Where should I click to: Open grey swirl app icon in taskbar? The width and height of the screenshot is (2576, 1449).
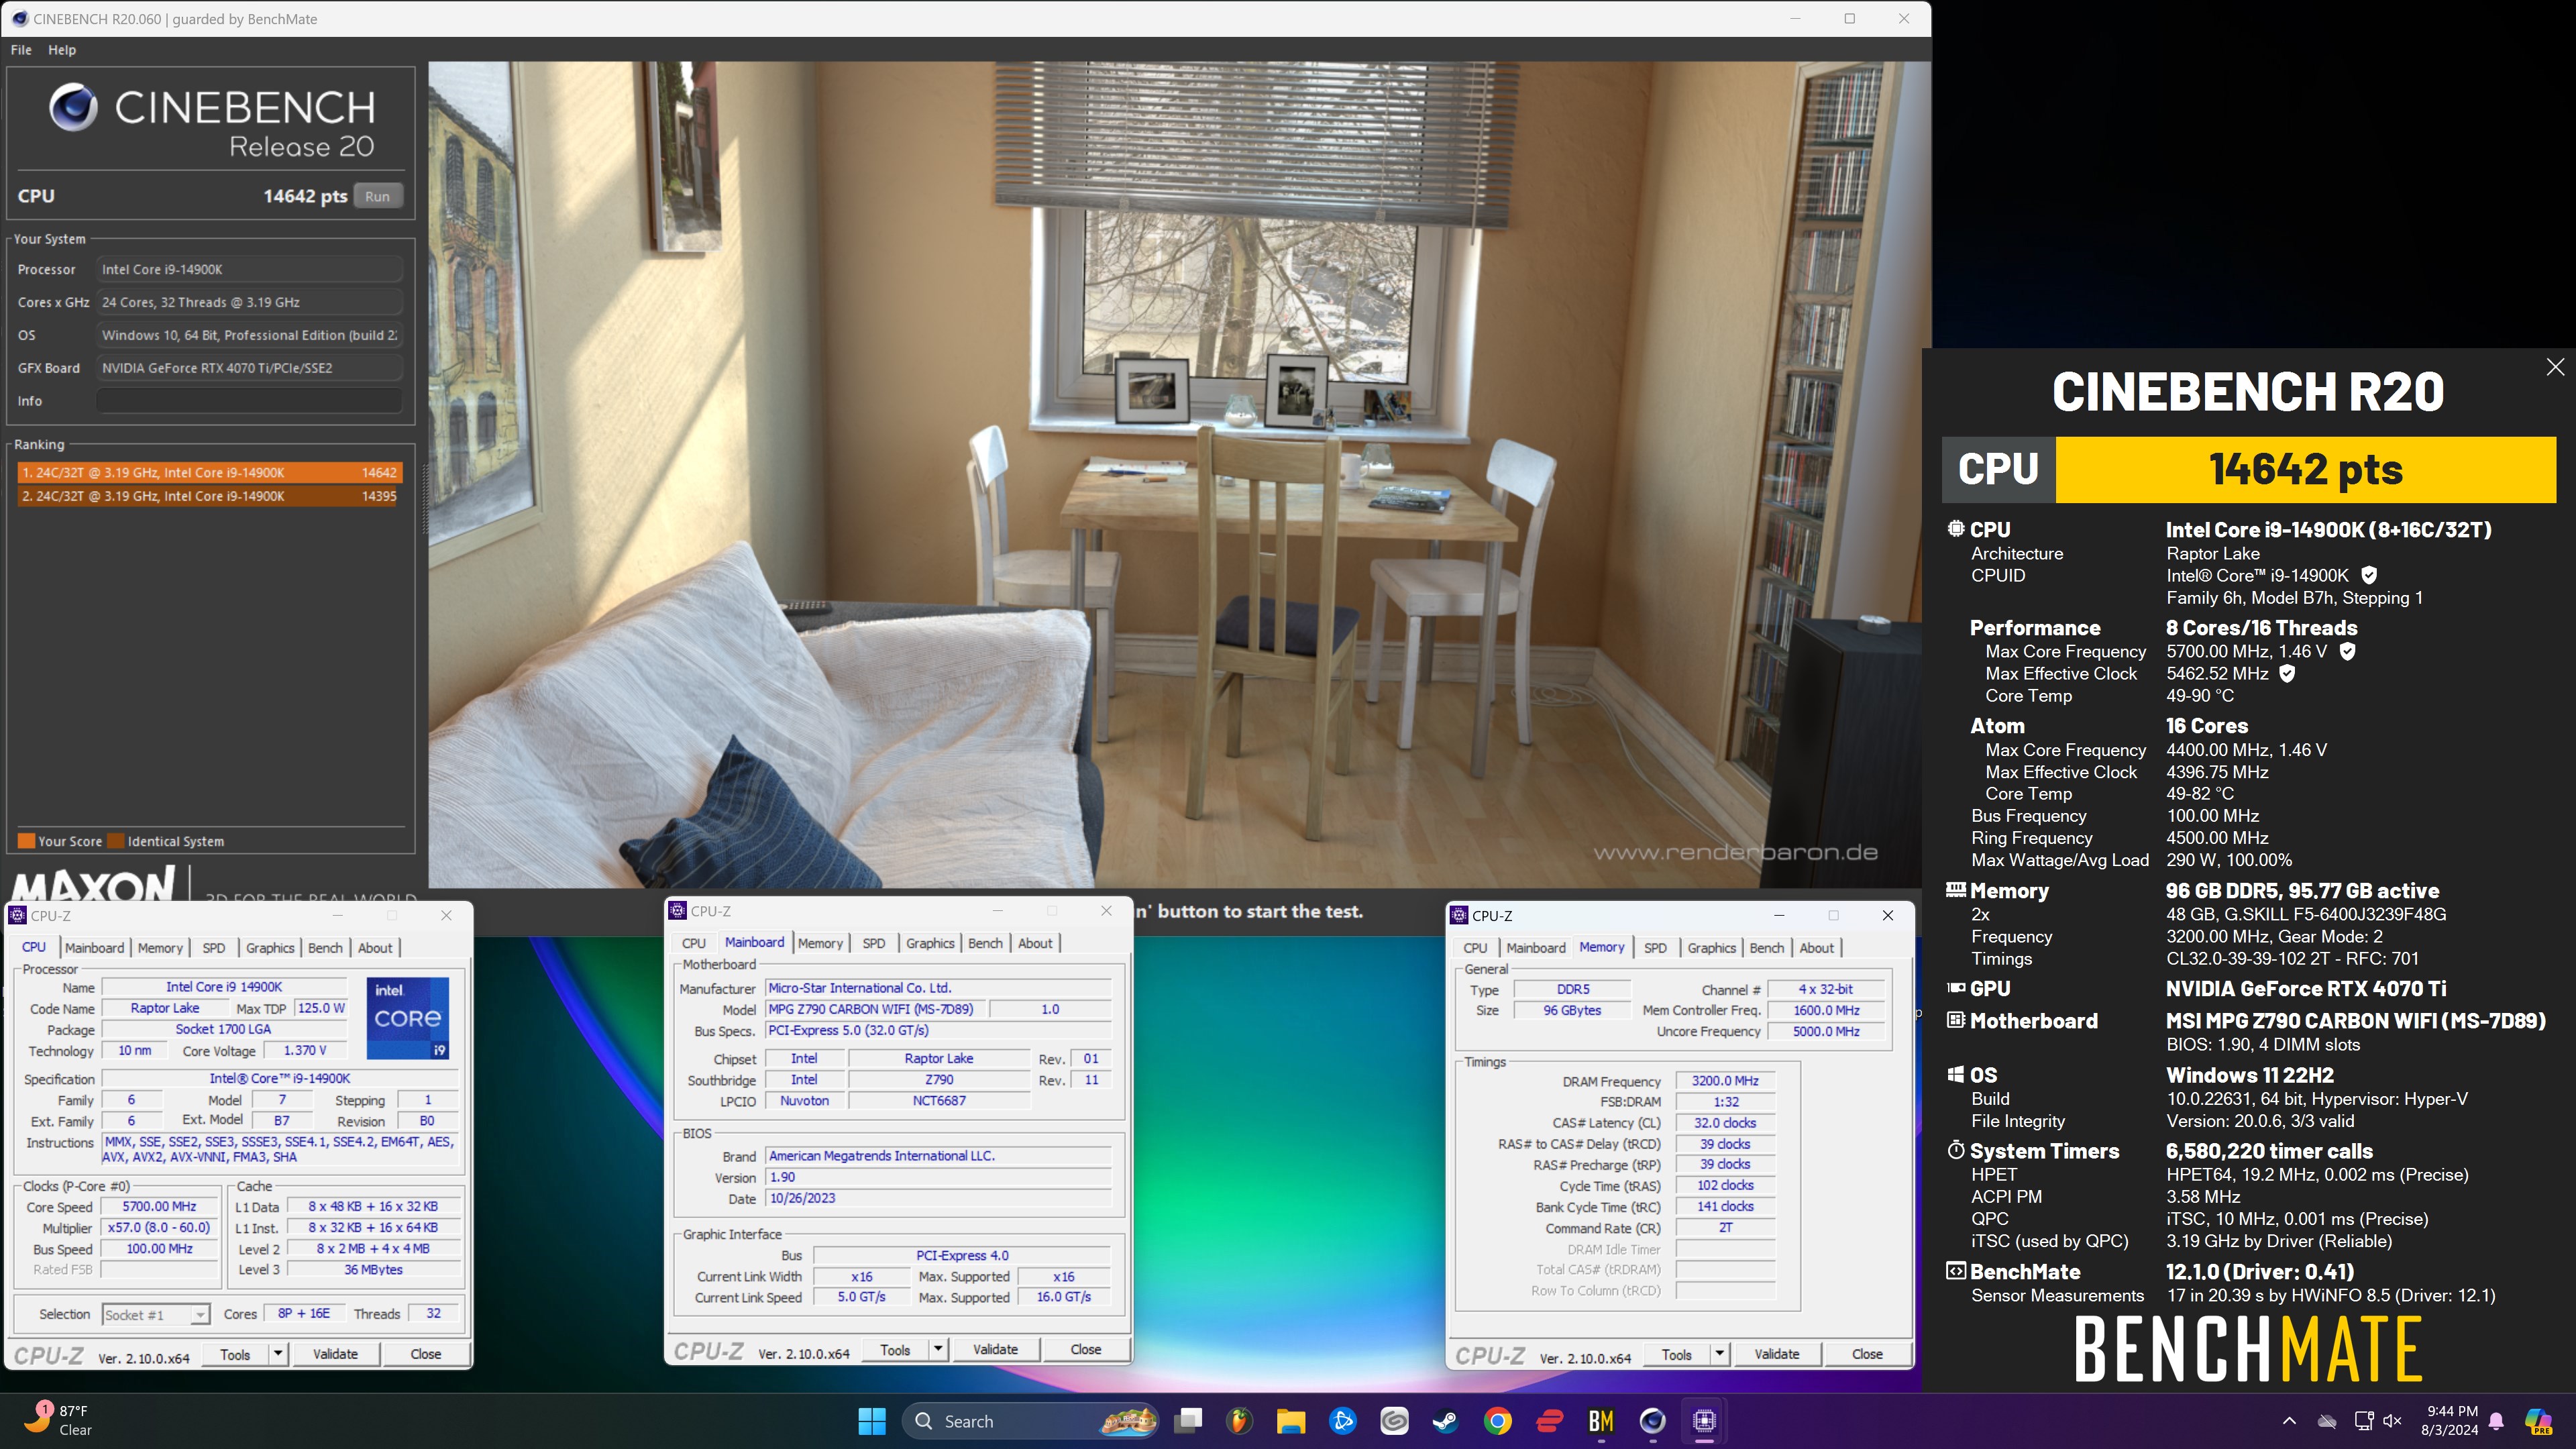point(1394,1421)
